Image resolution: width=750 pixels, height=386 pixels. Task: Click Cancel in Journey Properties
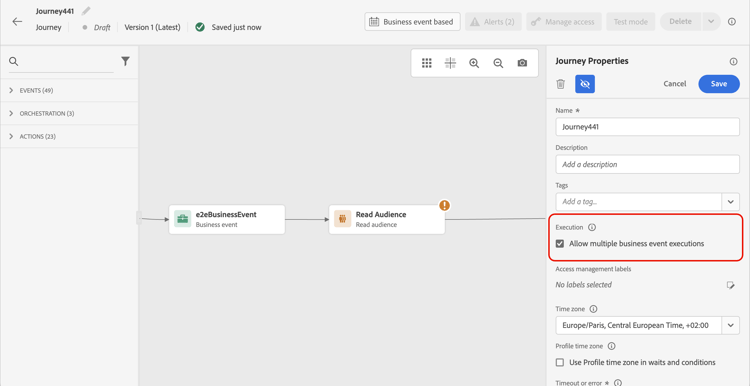point(674,84)
